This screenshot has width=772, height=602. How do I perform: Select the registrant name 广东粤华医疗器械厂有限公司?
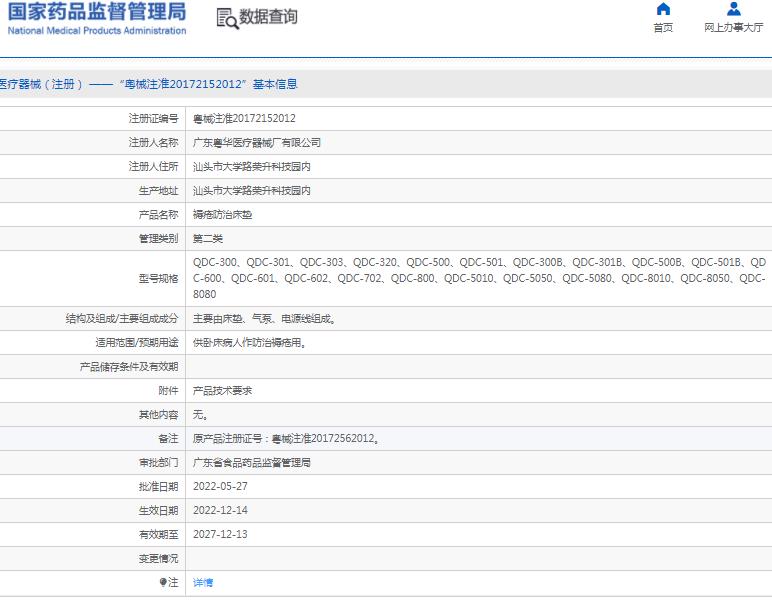(x=257, y=143)
